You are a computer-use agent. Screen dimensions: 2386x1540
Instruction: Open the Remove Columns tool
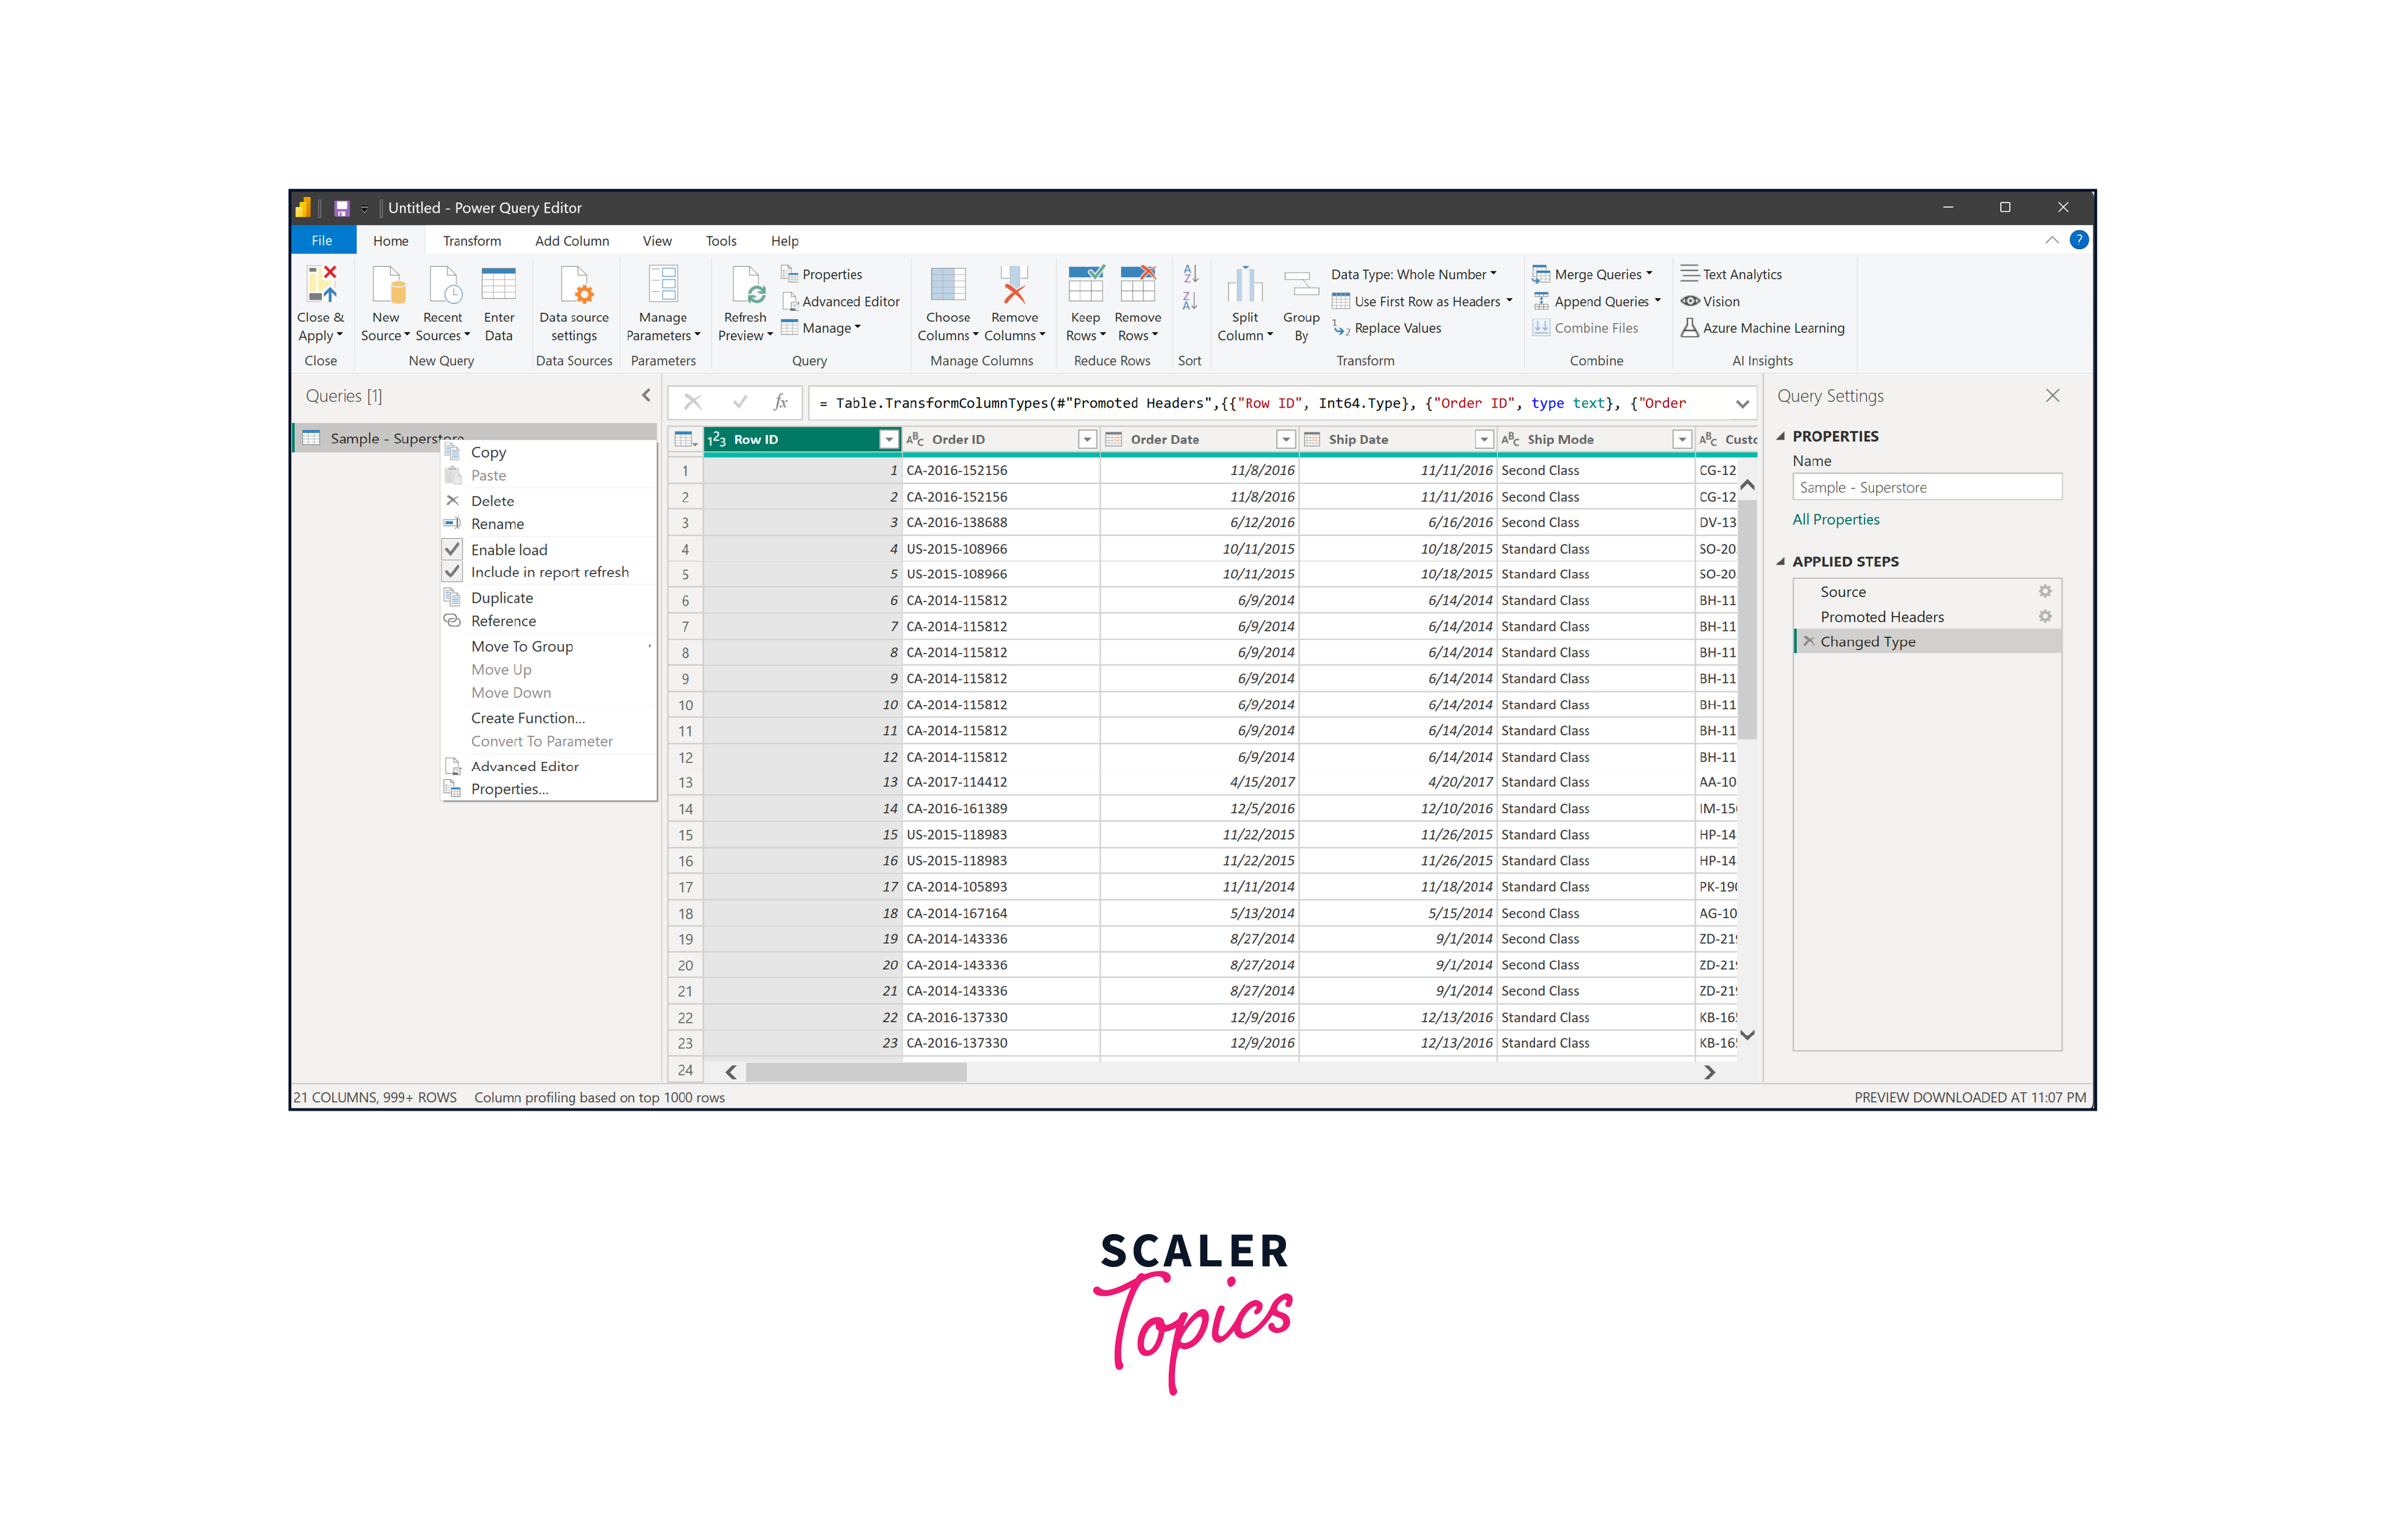point(1013,285)
